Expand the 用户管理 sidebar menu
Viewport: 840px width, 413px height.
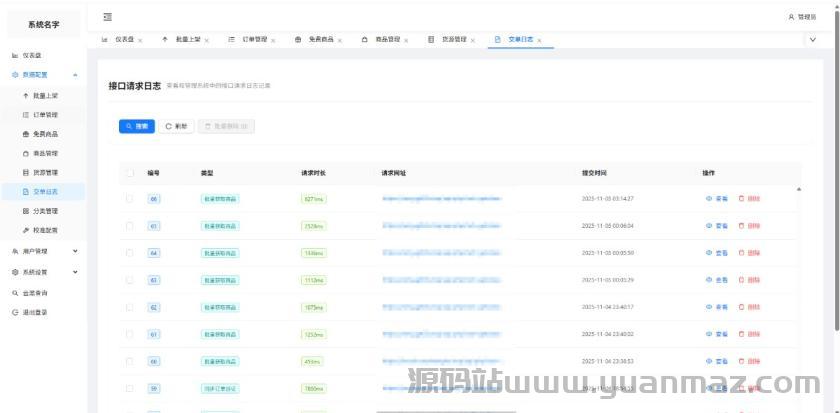[x=75, y=251]
